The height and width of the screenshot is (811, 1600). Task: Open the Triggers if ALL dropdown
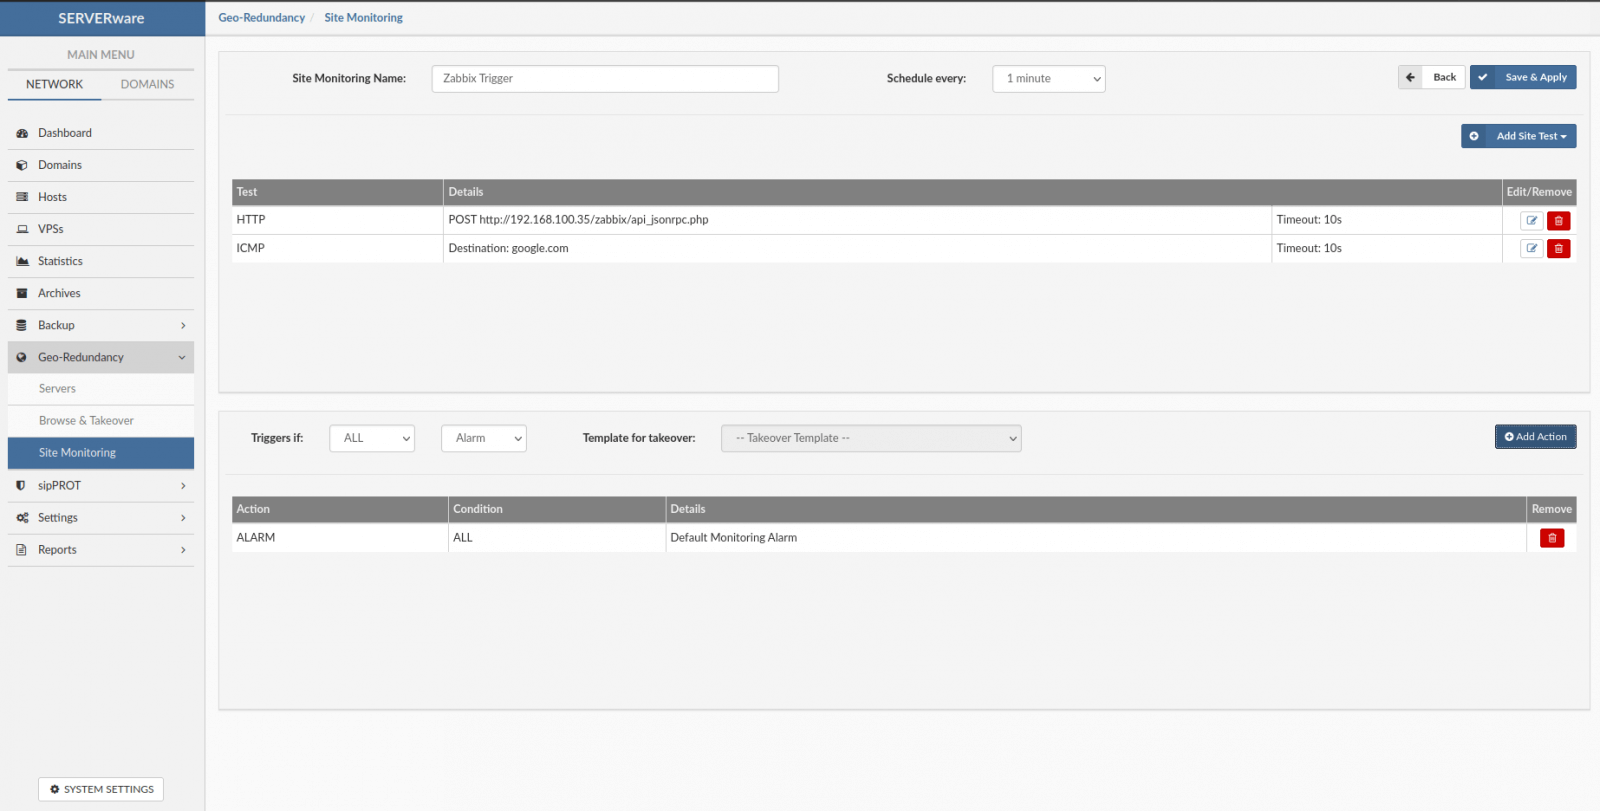tap(372, 438)
